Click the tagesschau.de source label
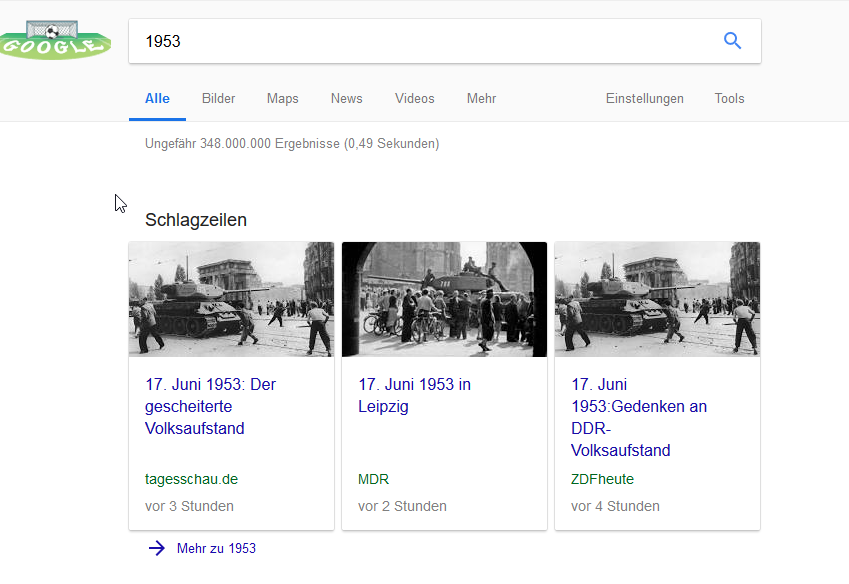 click(191, 479)
